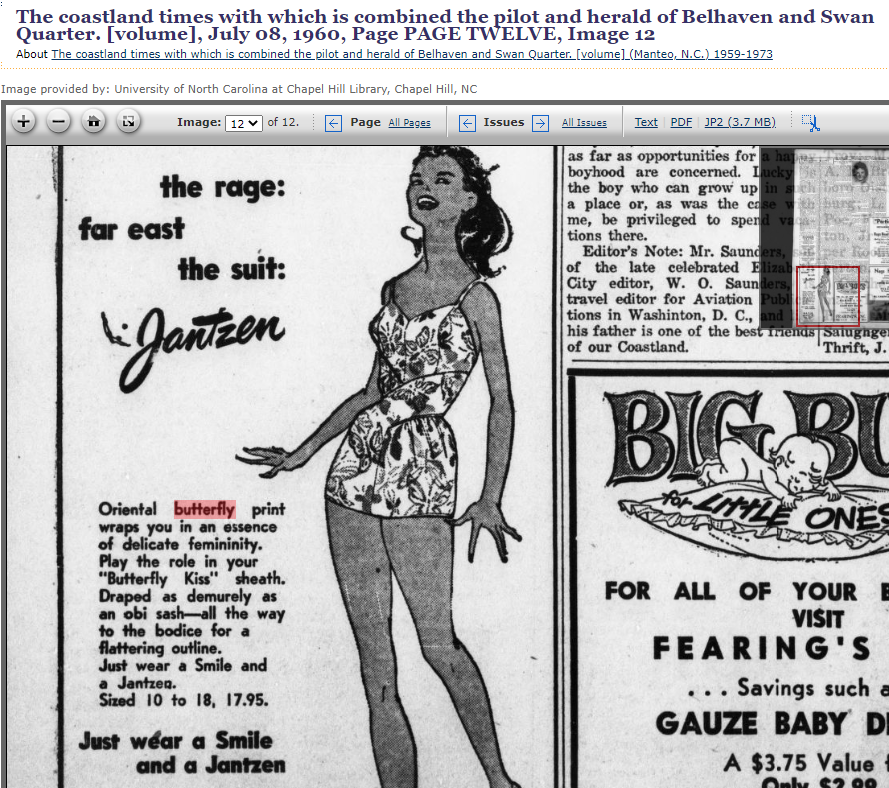The width and height of the screenshot is (889, 788).
Task: Click the Jantzen script logo
Action: point(193,348)
